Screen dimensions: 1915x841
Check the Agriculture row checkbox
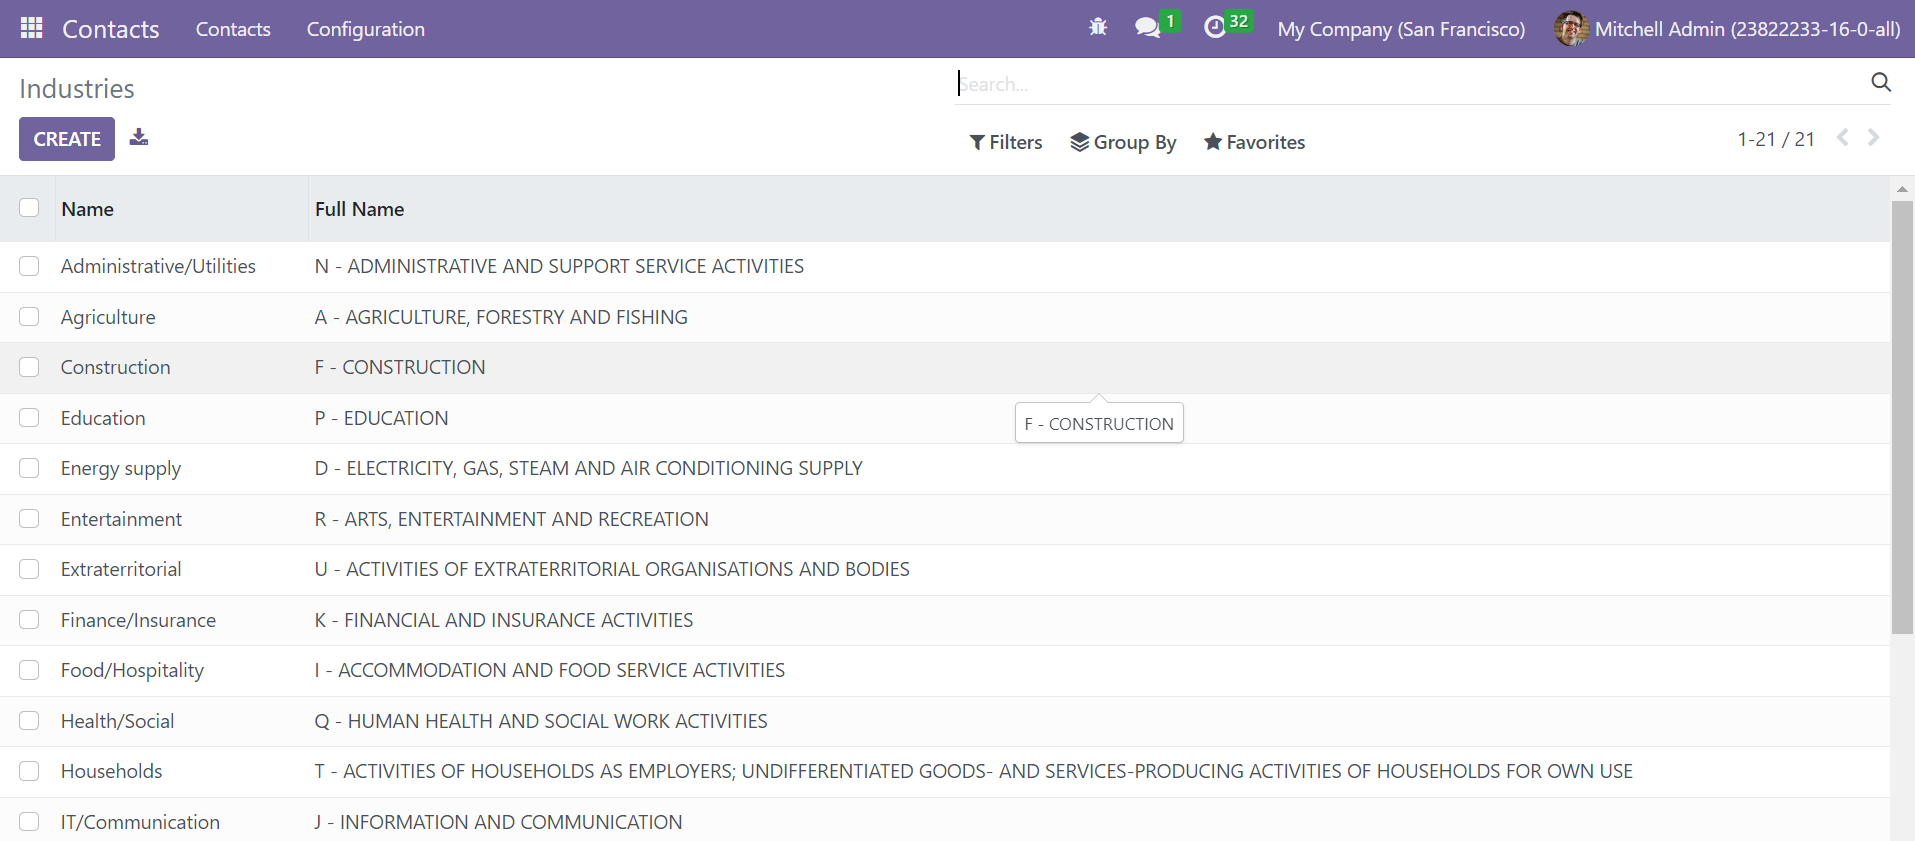coord(29,317)
